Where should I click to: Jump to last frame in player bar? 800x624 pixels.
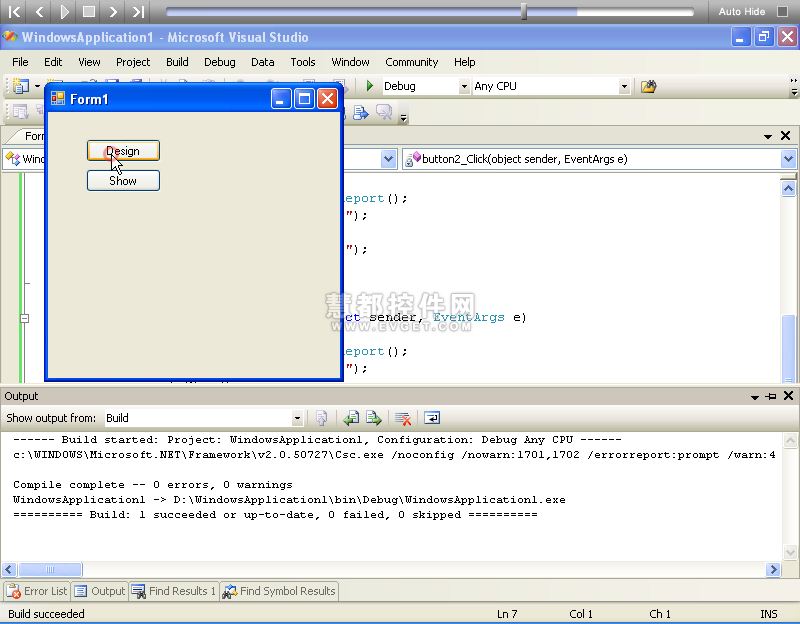[x=138, y=11]
